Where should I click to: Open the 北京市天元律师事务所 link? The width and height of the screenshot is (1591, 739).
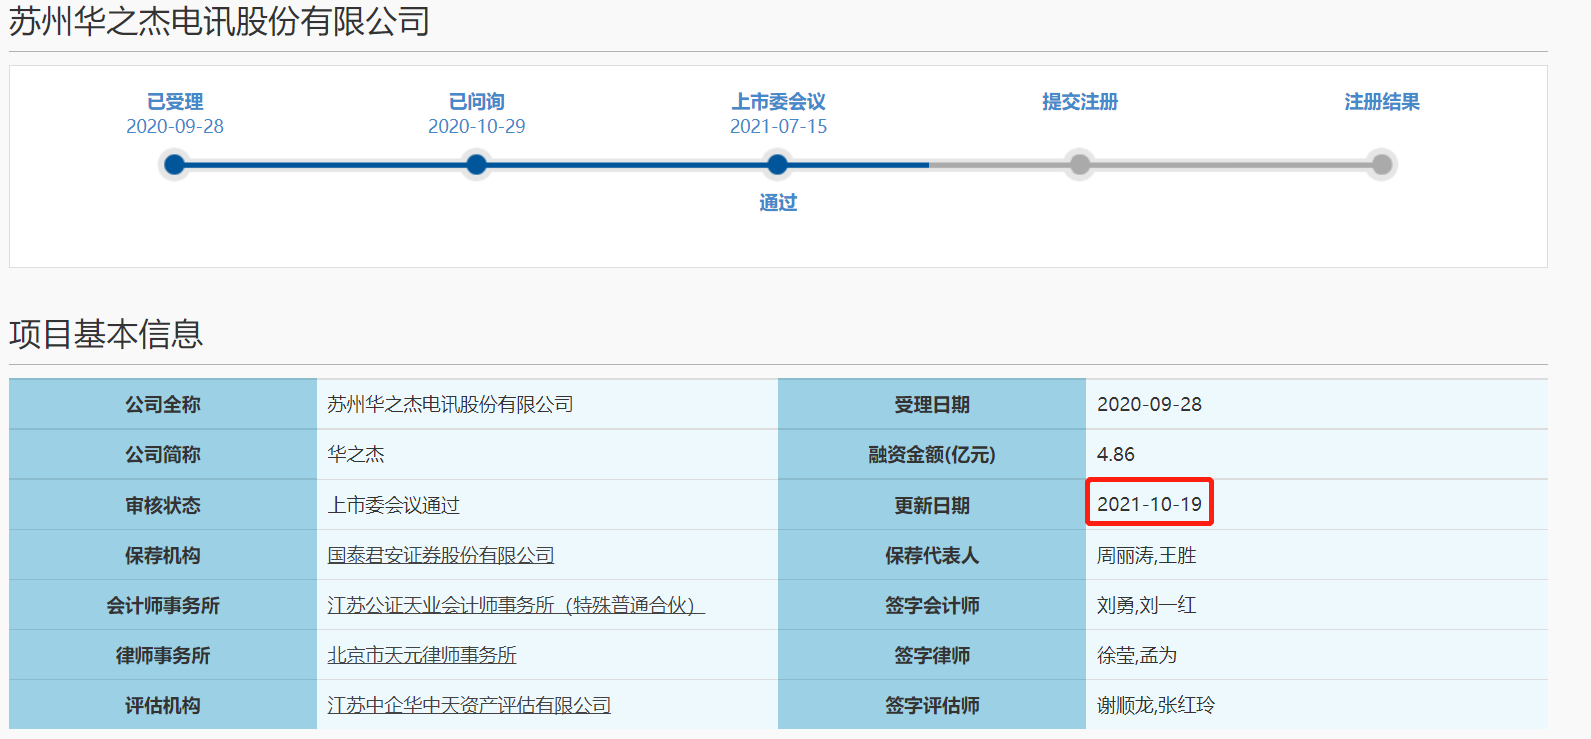[422, 655]
